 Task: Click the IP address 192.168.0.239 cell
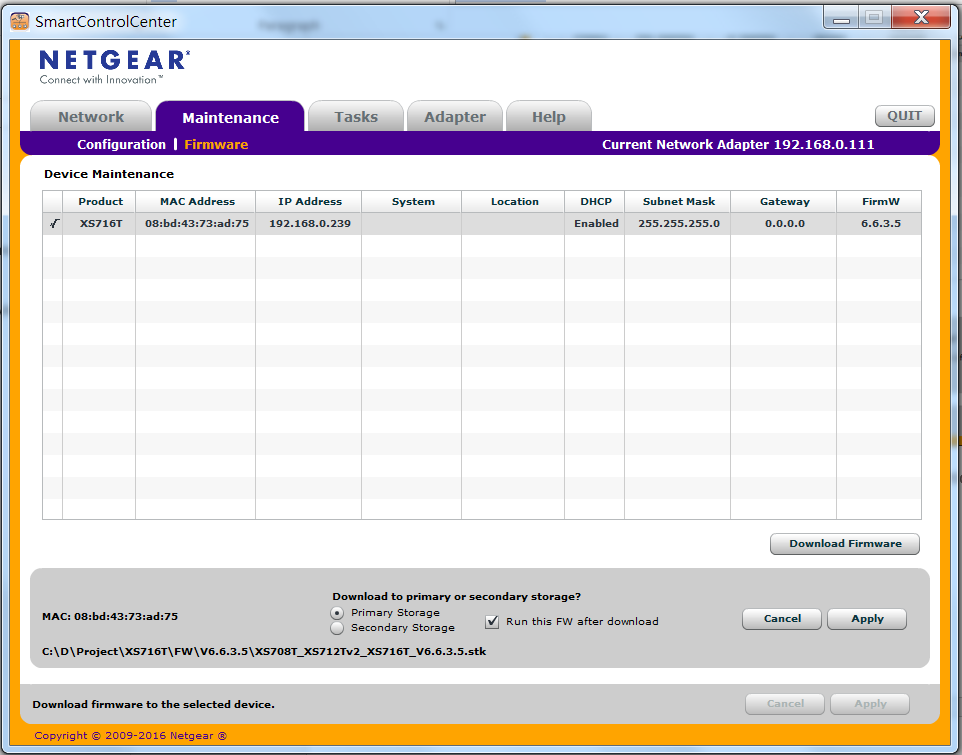tap(309, 224)
